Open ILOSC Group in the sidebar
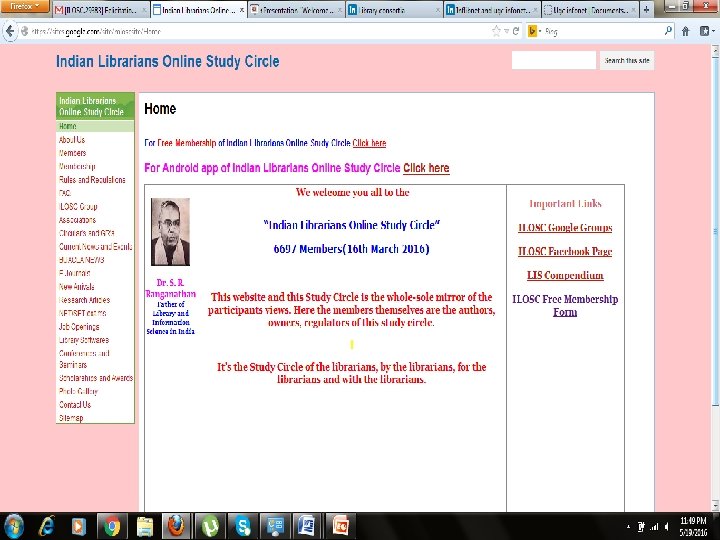Viewport: 720px width, 540px height. 78,207
